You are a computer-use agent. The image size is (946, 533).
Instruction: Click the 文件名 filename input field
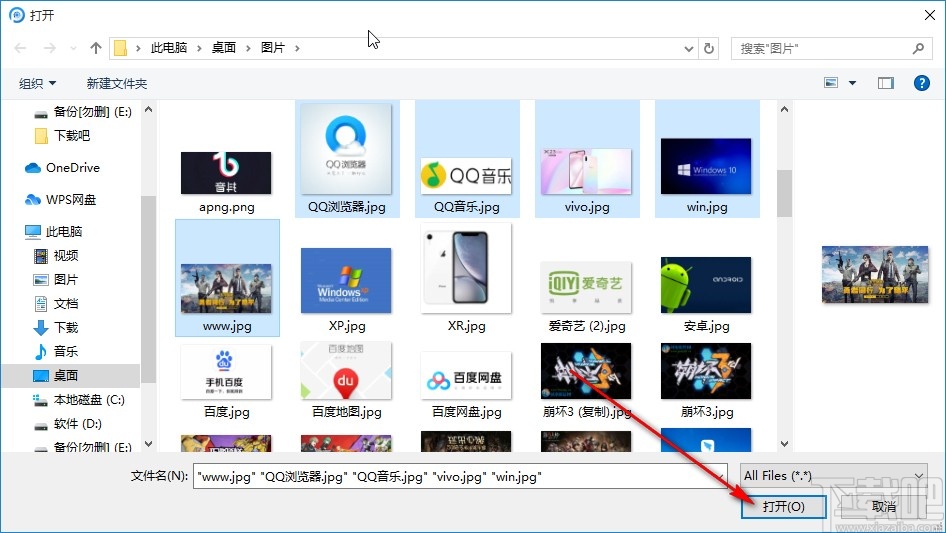click(460, 476)
